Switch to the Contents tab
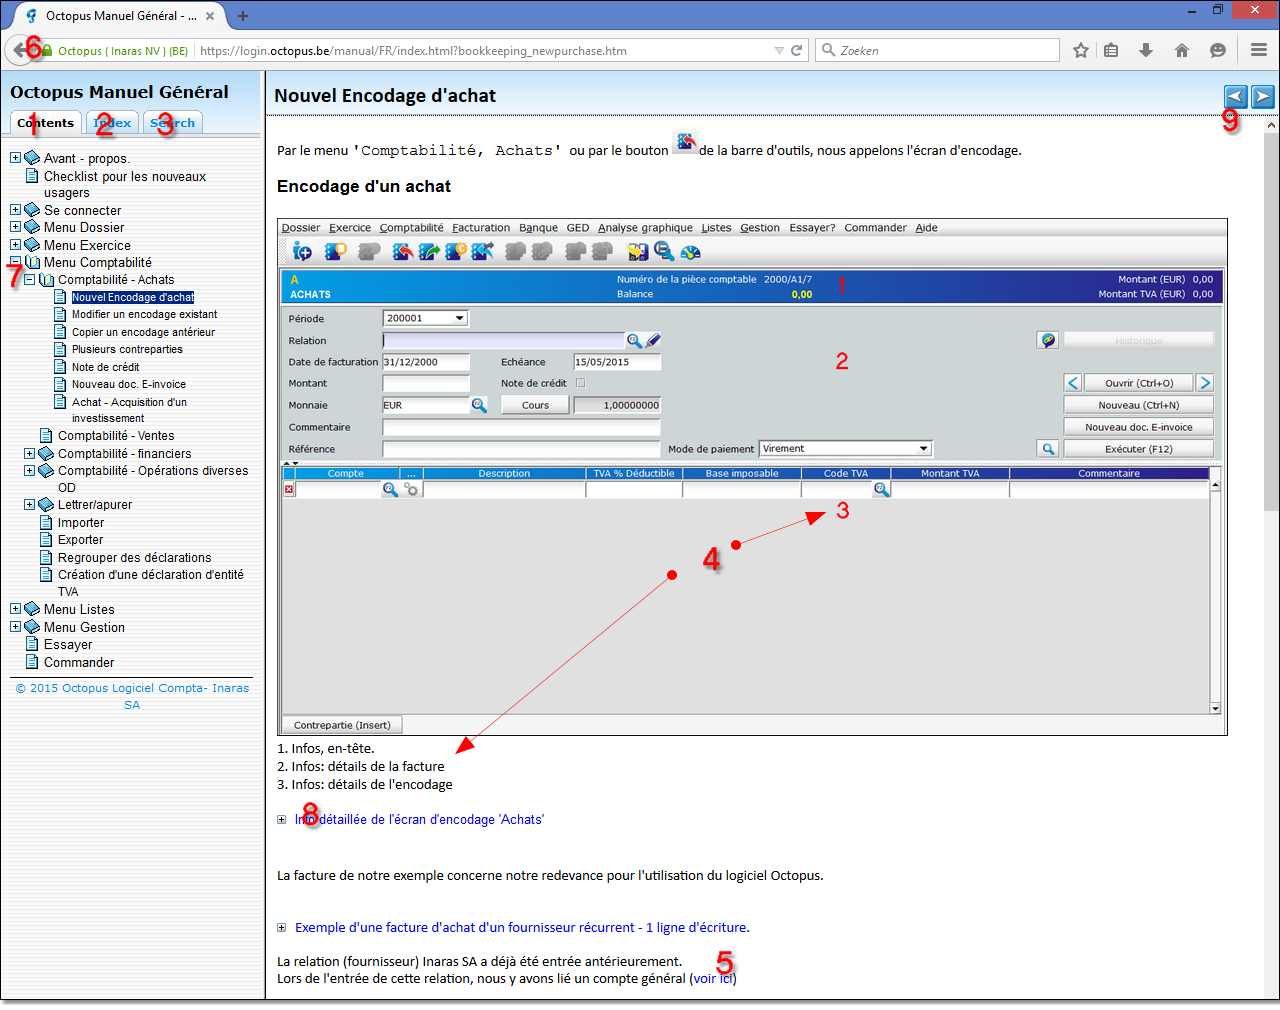The image size is (1280, 1010). 46,122
